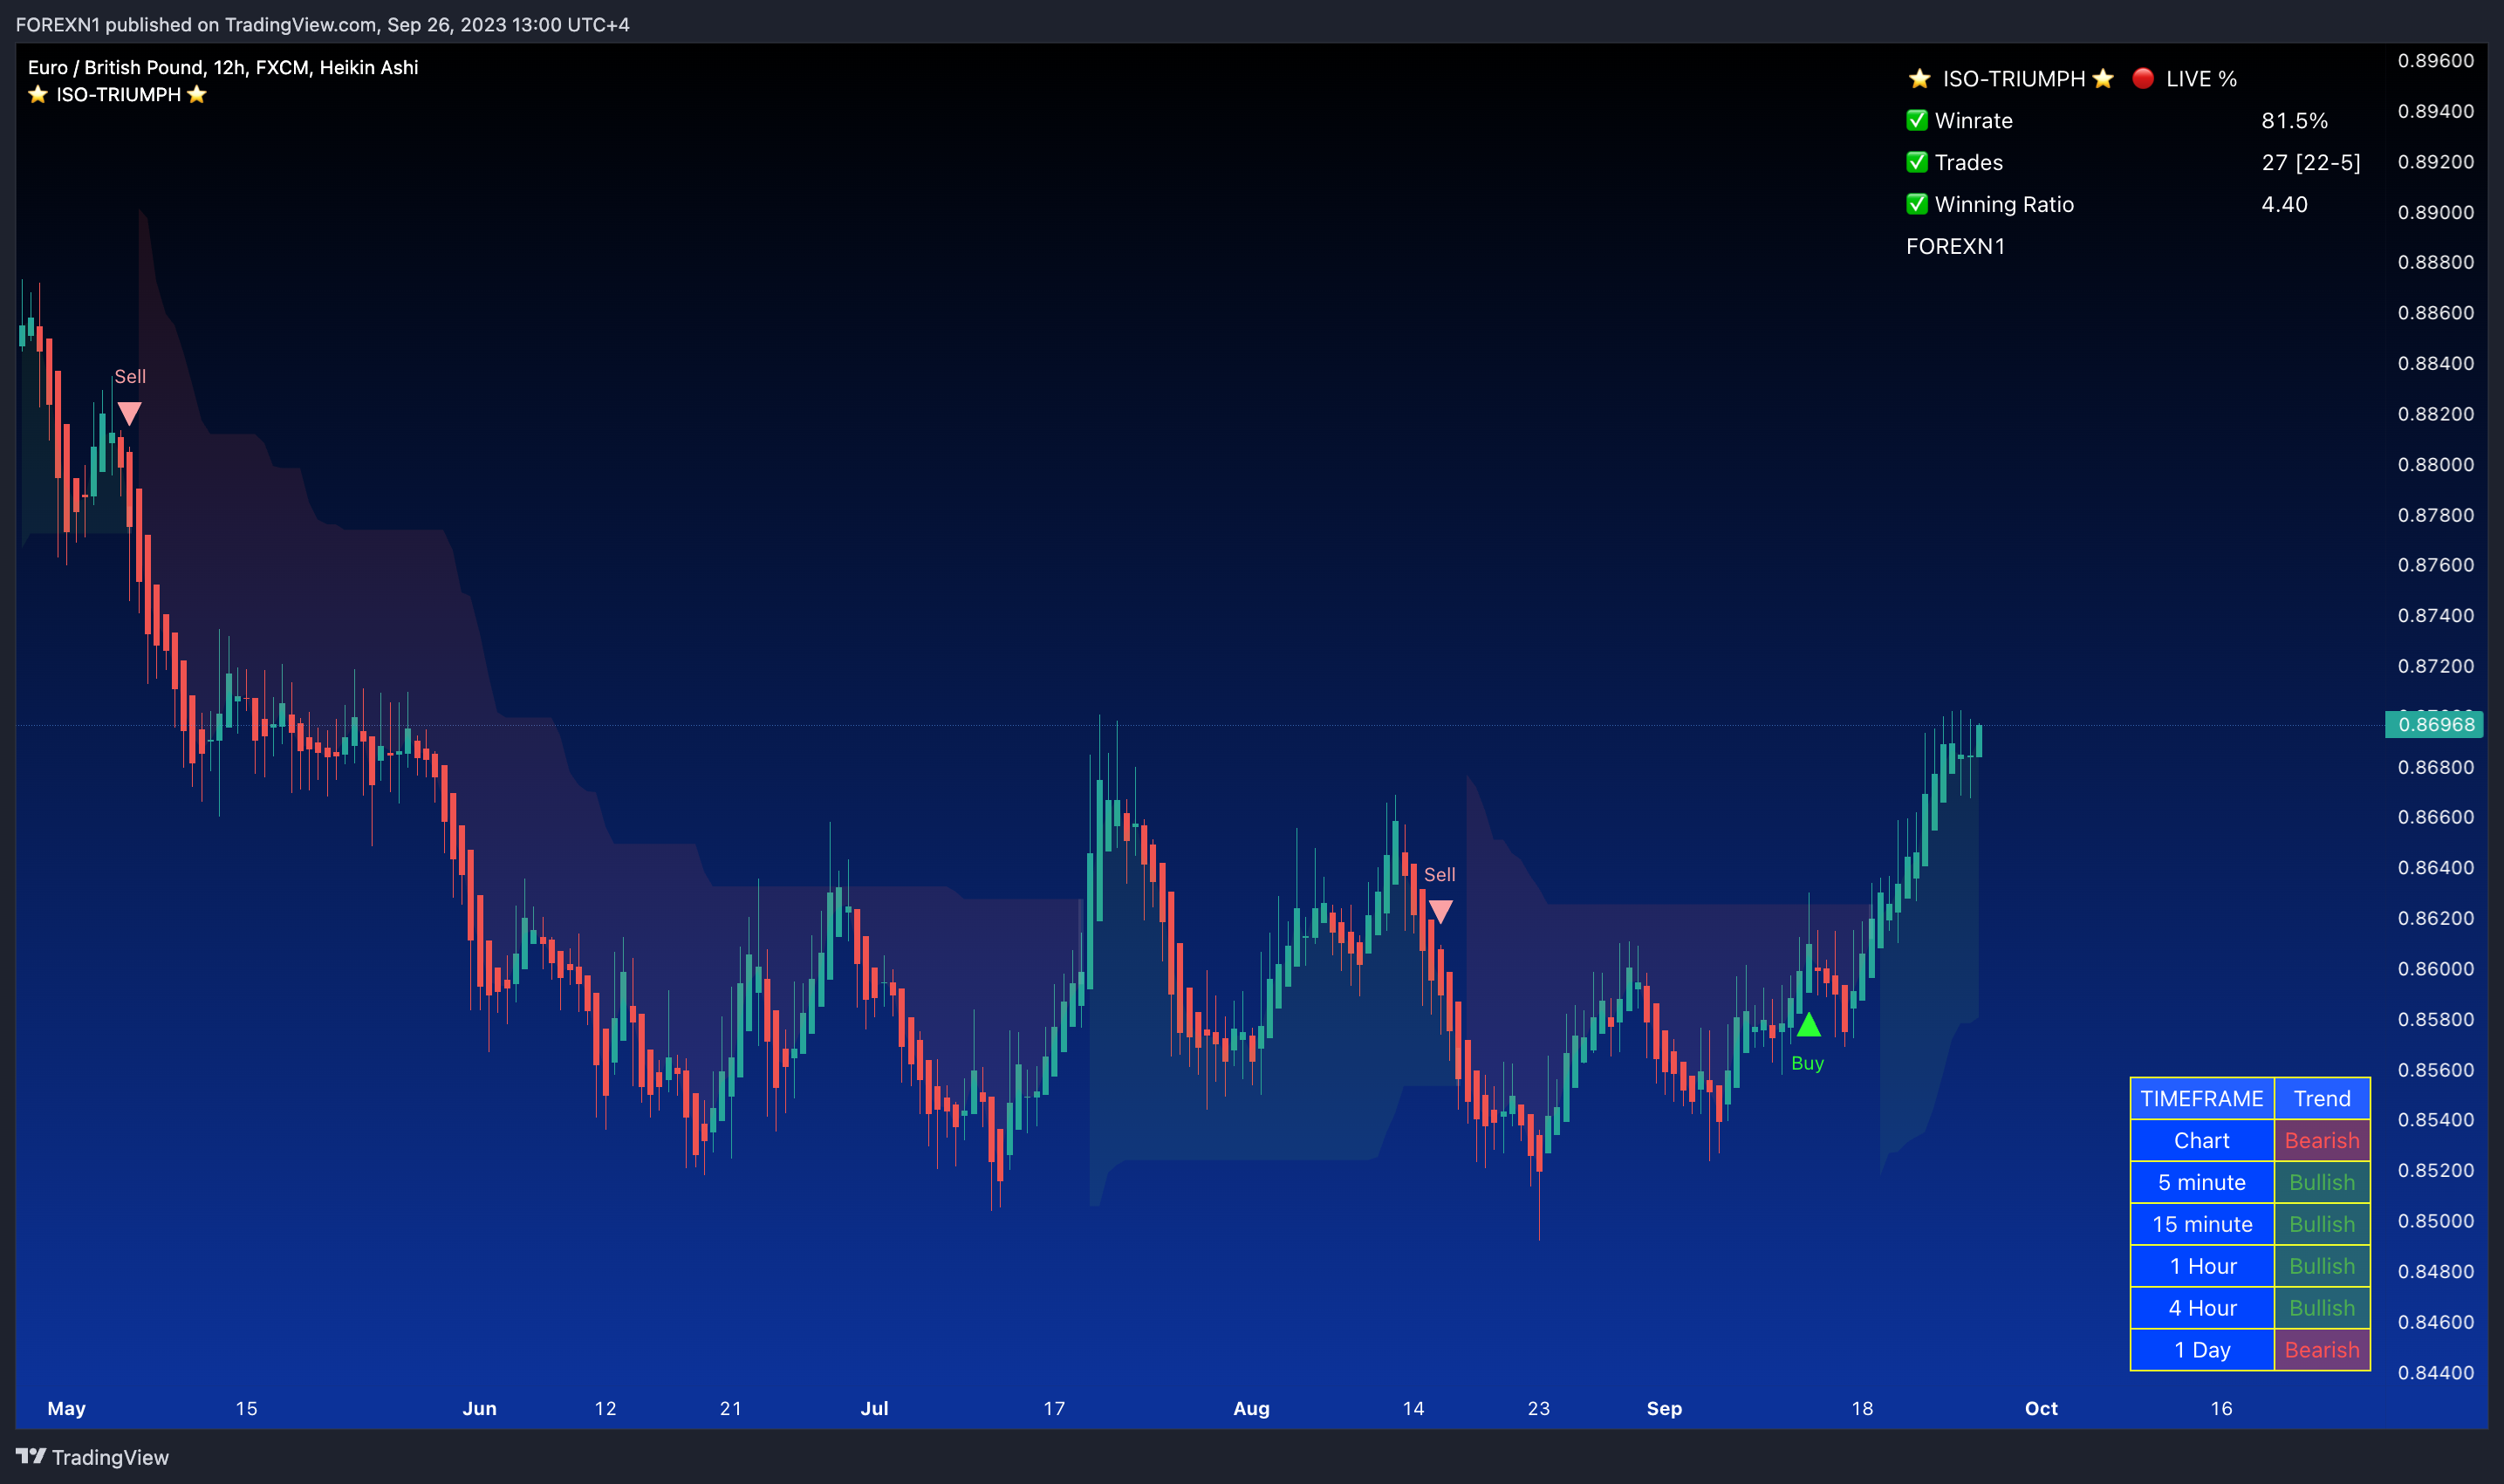Click the published-on TradingView.com header text

point(322,24)
